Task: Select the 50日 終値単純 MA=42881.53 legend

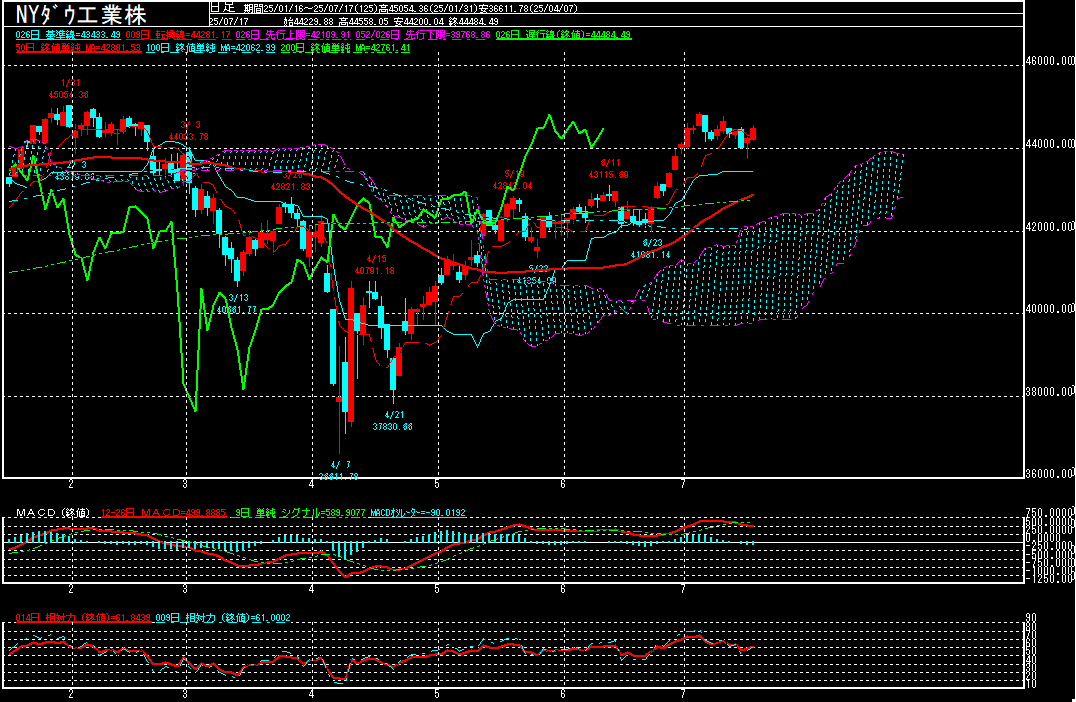Action: pos(78,48)
